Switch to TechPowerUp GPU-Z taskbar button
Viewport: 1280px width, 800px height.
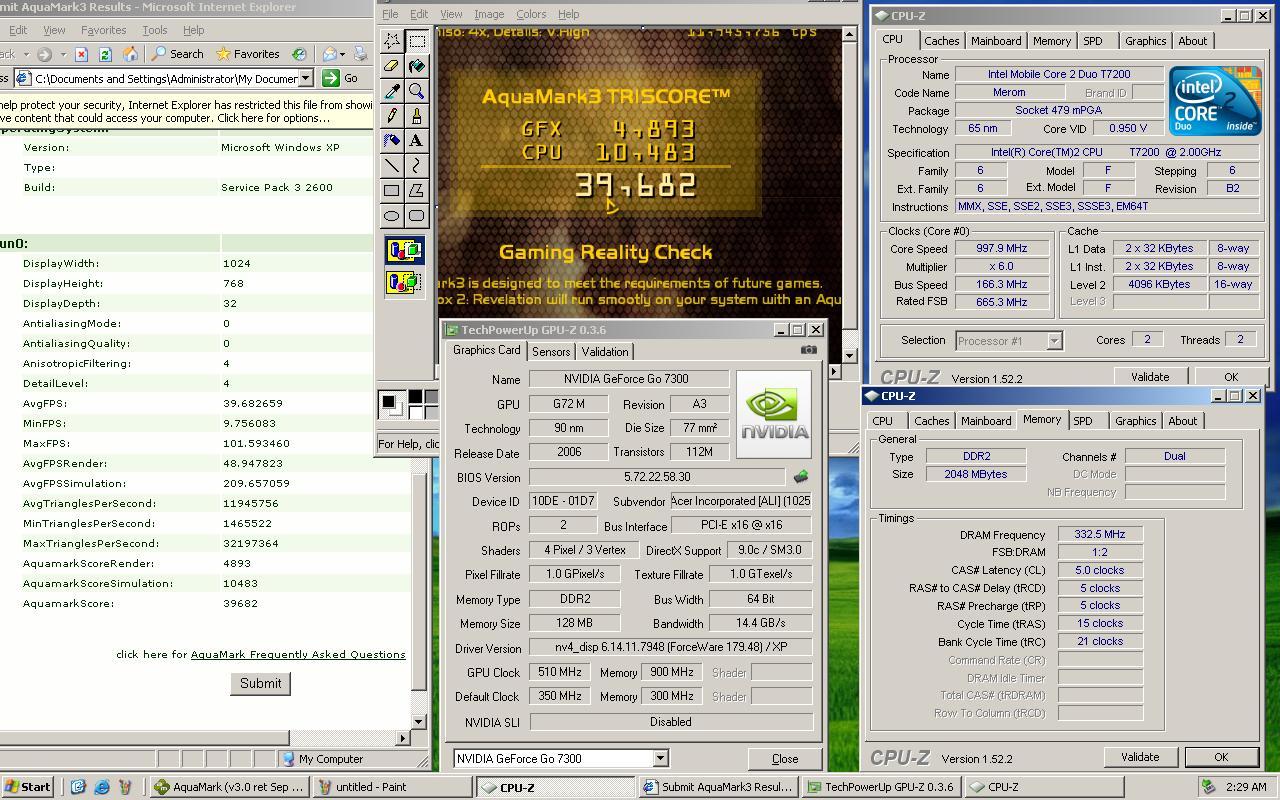881,787
